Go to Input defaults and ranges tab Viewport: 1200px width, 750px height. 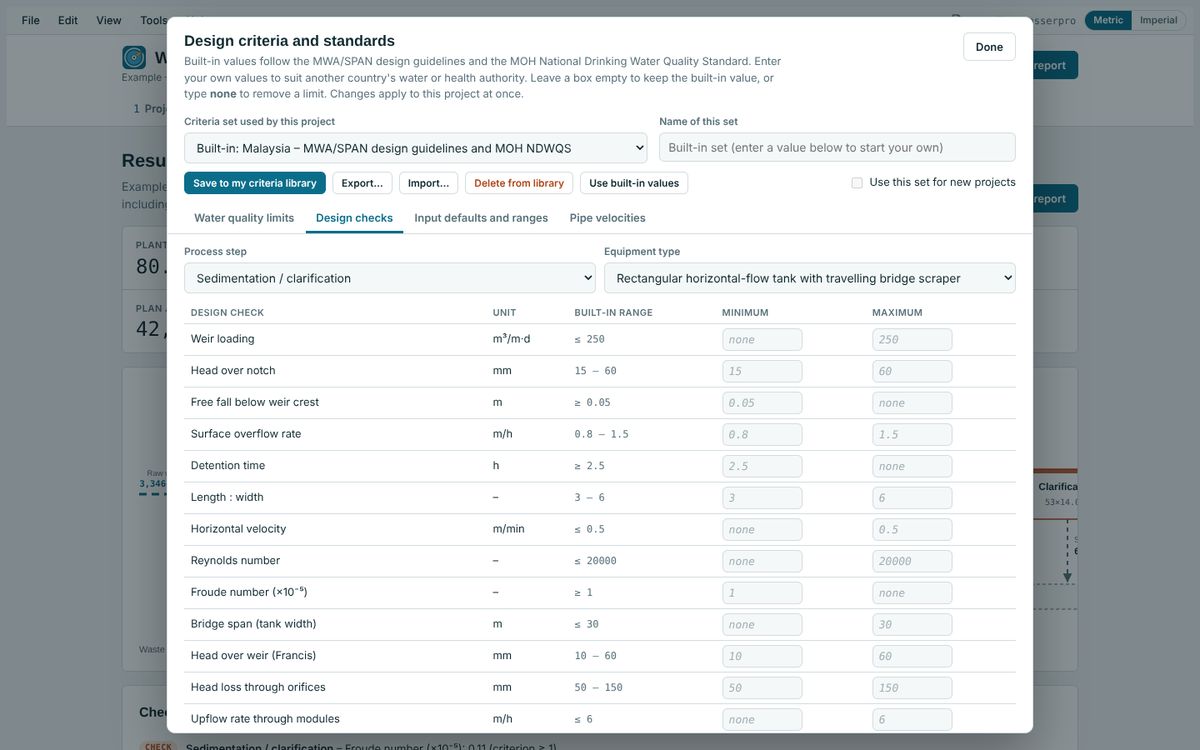(x=481, y=218)
